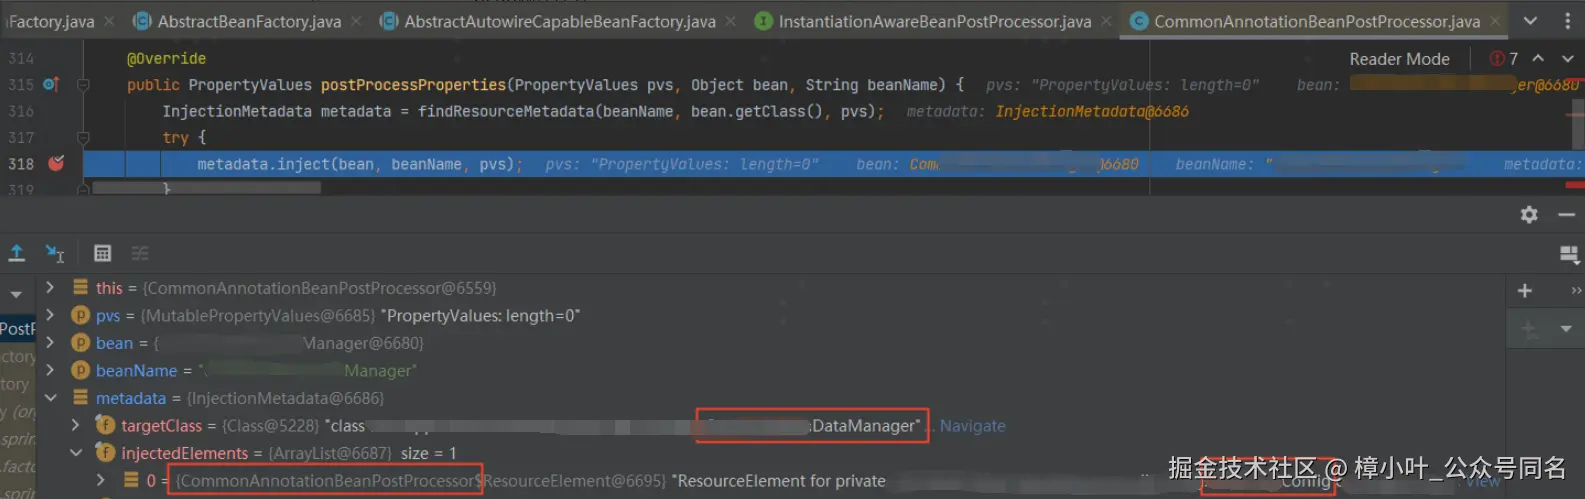Click the field icon next to injectedElements

pyautogui.click(x=105, y=453)
